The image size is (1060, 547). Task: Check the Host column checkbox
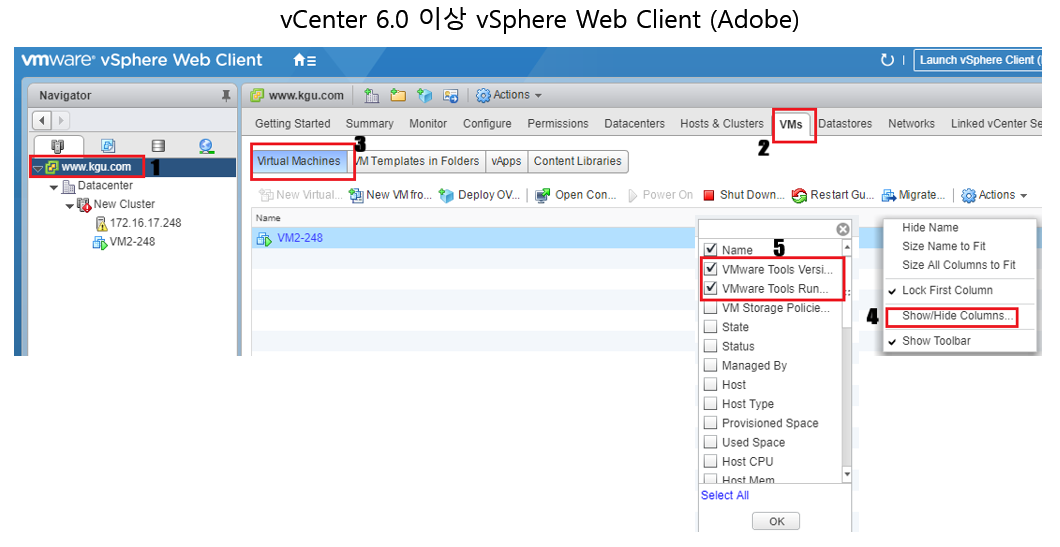click(x=710, y=384)
